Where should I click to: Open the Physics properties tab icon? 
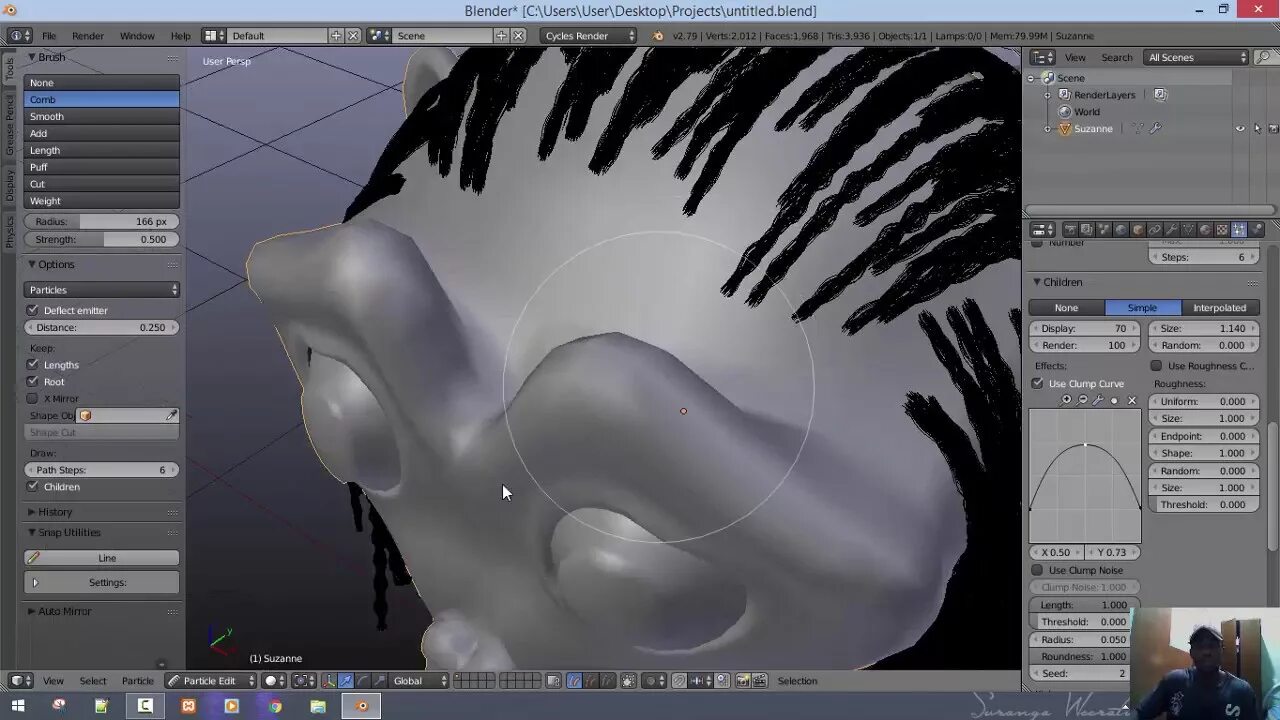click(x=1256, y=230)
